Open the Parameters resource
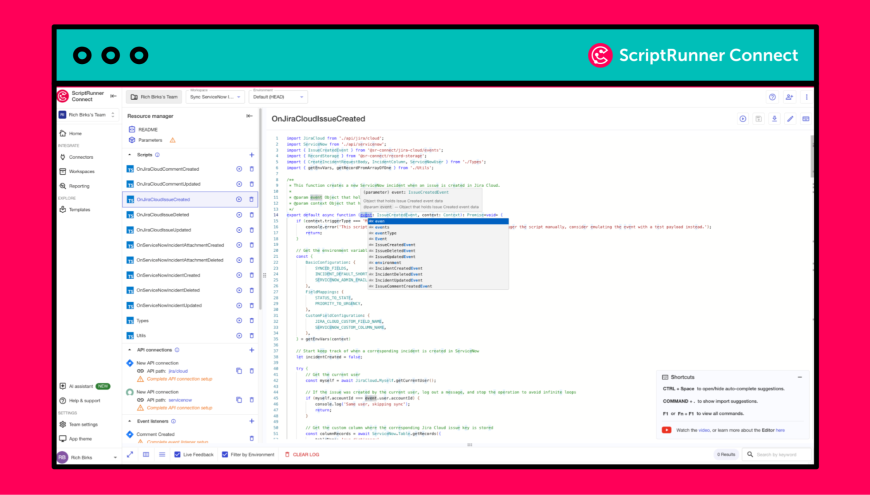Viewport: 870px width, 495px height. [x=145, y=140]
